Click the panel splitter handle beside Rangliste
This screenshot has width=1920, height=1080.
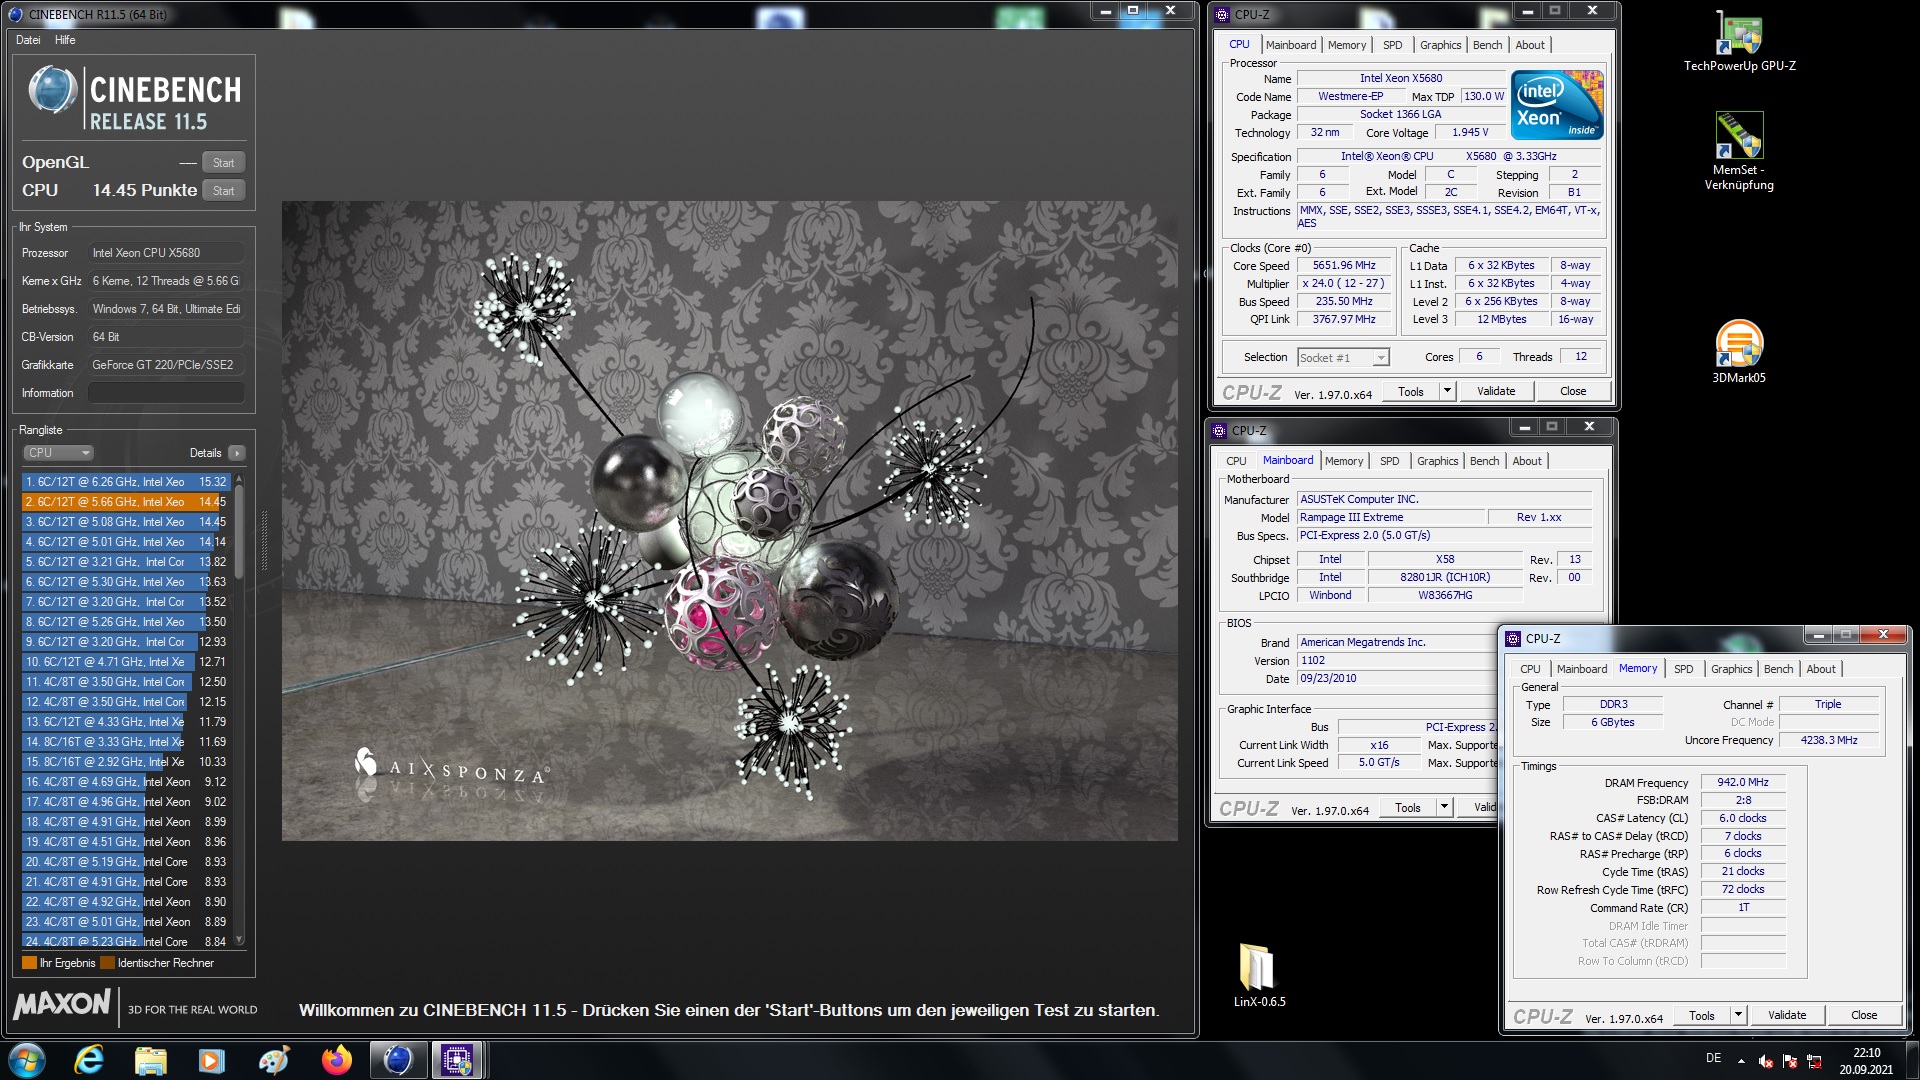pos(265,541)
